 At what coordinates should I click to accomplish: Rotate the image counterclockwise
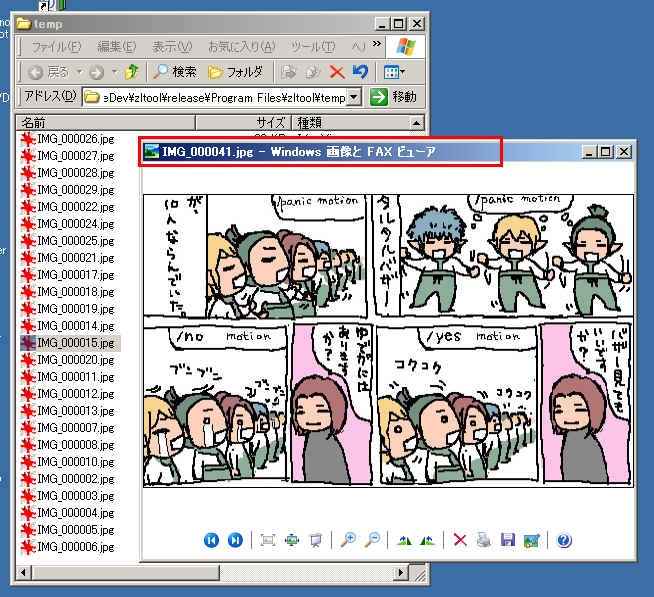428,540
